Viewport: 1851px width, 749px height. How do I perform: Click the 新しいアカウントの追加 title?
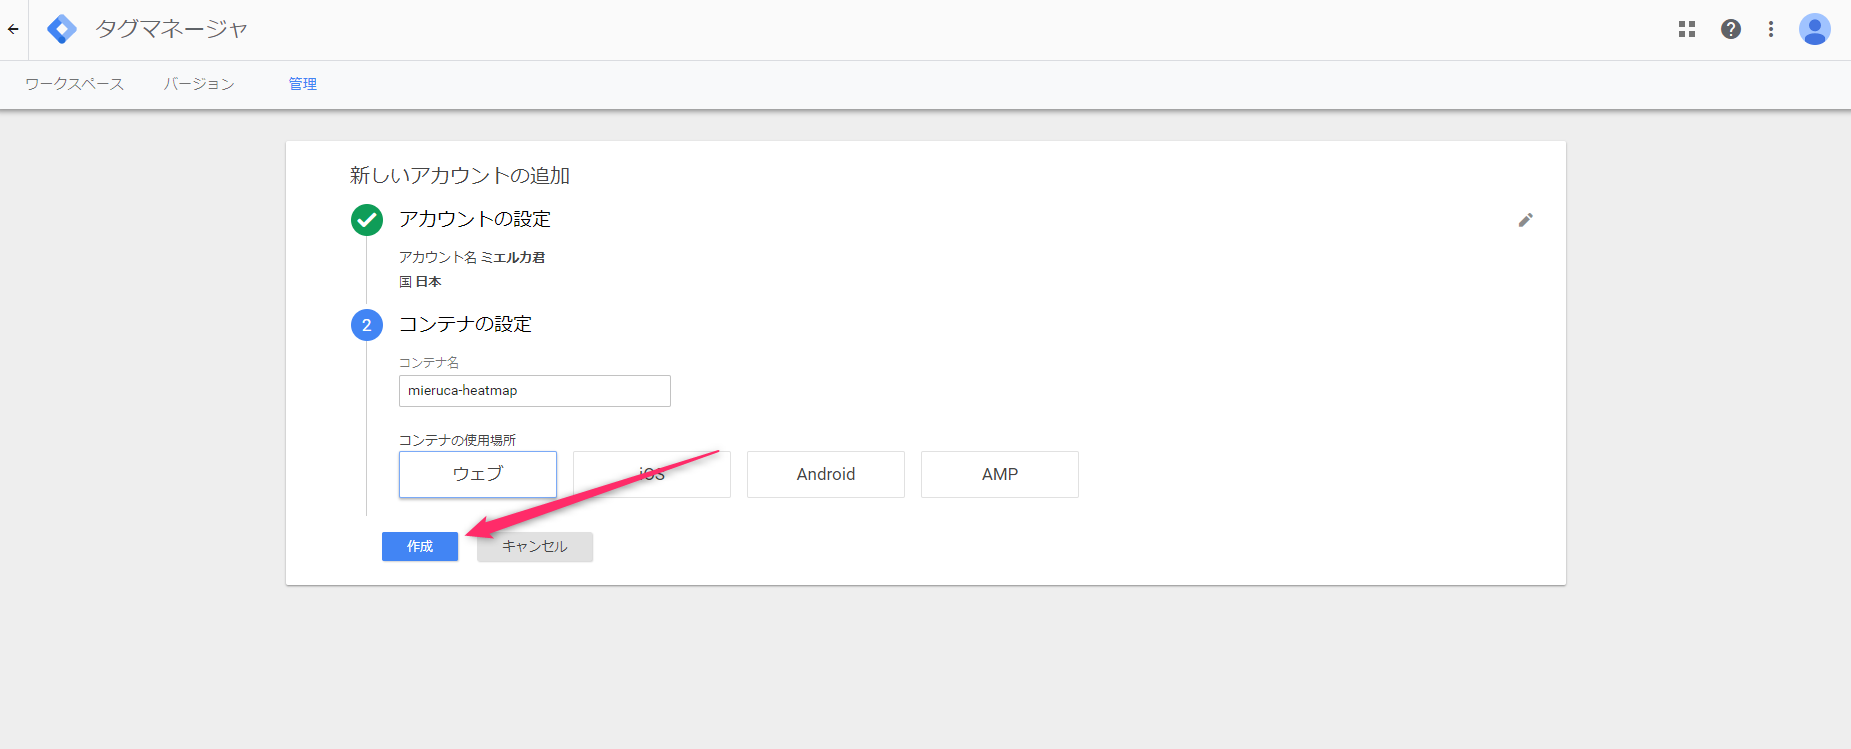click(x=460, y=176)
